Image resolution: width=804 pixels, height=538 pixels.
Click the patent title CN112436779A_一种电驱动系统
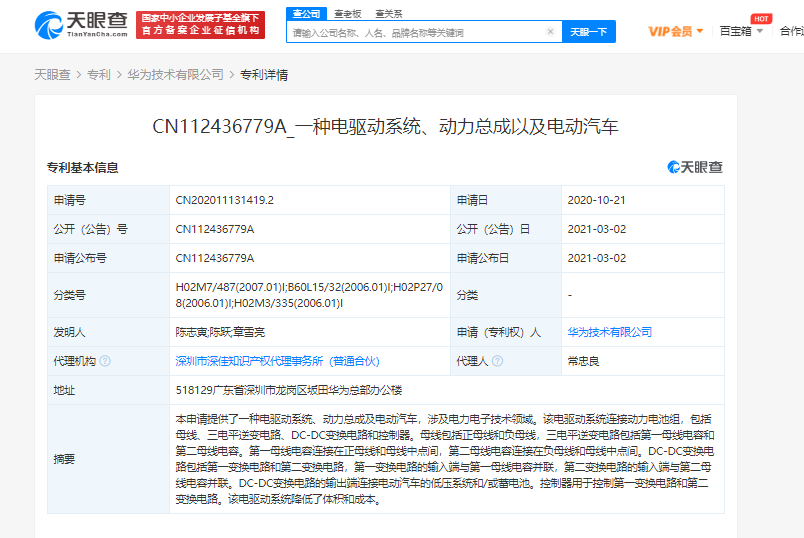[x=386, y=126]
